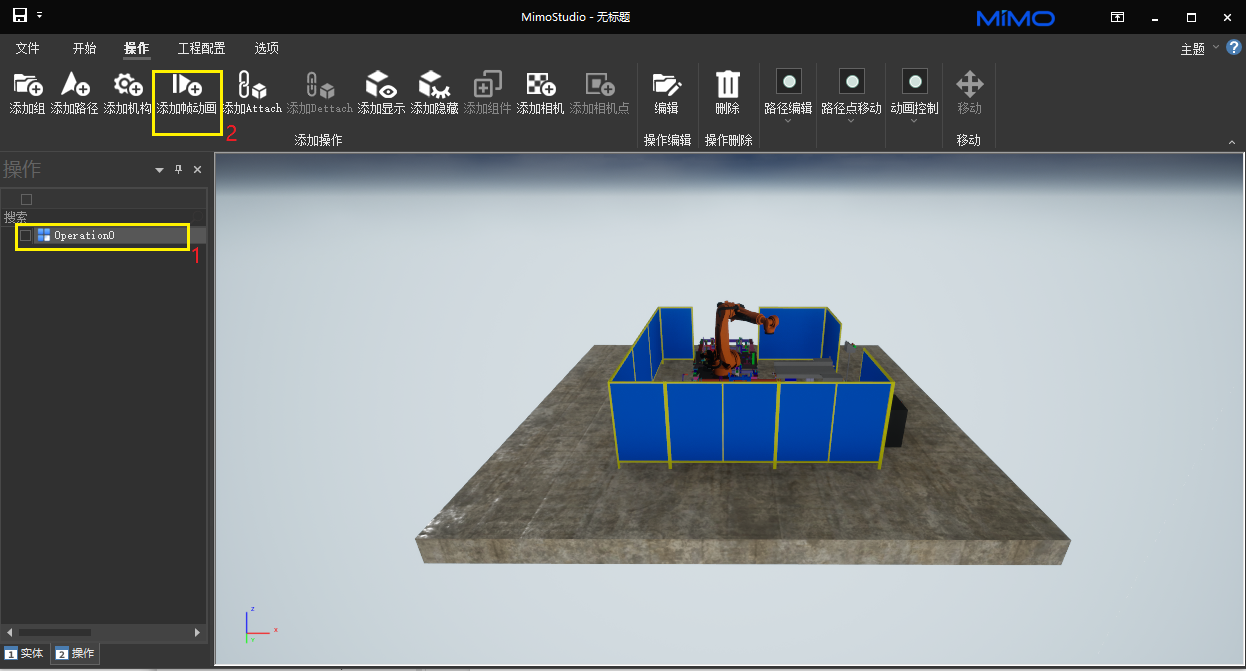The image size is (1246, 671).
Task: Open the 工程配置 ribbon tab
Action: (x=201, y=48)
